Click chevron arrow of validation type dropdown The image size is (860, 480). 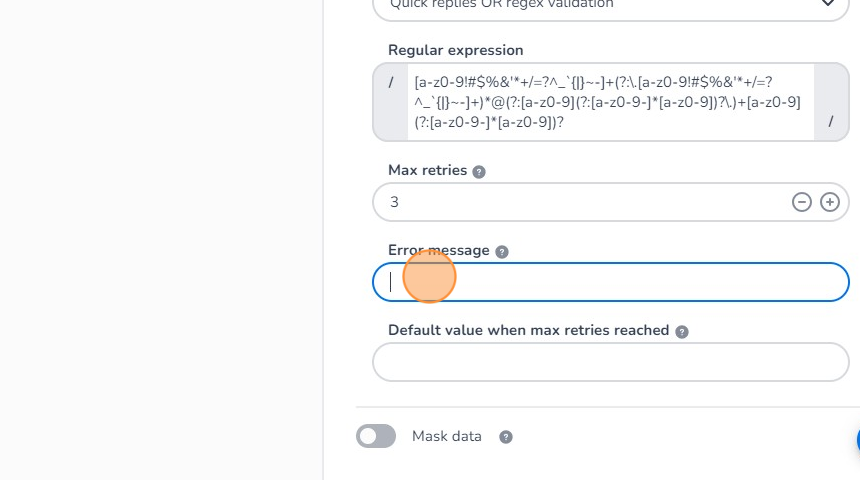[827, 5]
